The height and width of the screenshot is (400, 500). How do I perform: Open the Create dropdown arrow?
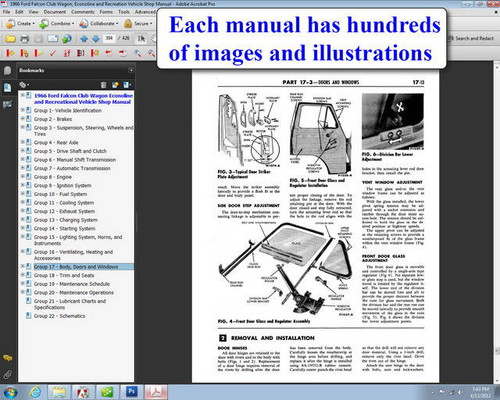(x=34, y=24)
